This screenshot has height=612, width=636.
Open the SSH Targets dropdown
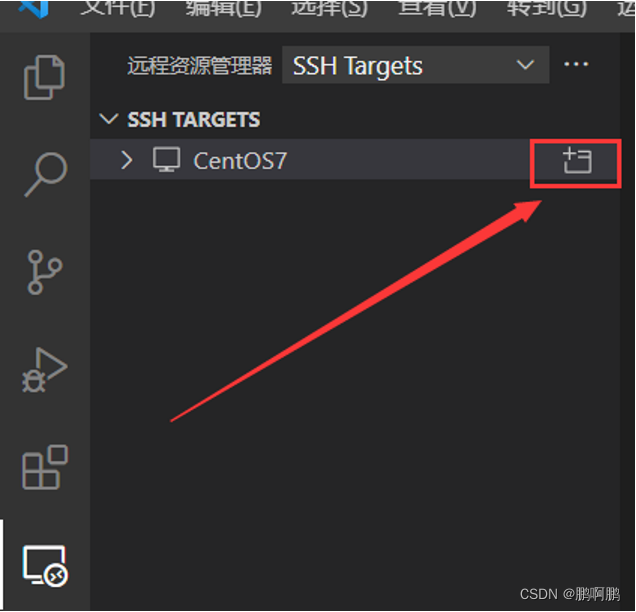pyautogui.click(x=416, y=65)
